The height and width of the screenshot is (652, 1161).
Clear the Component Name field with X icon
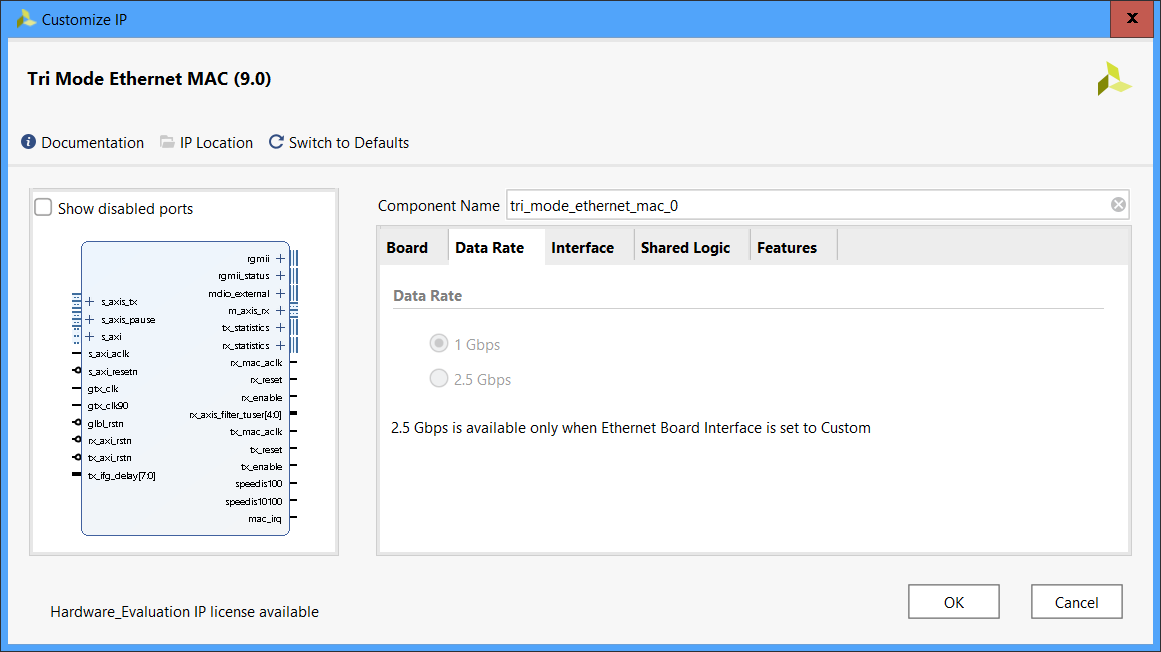(1118, 205)
